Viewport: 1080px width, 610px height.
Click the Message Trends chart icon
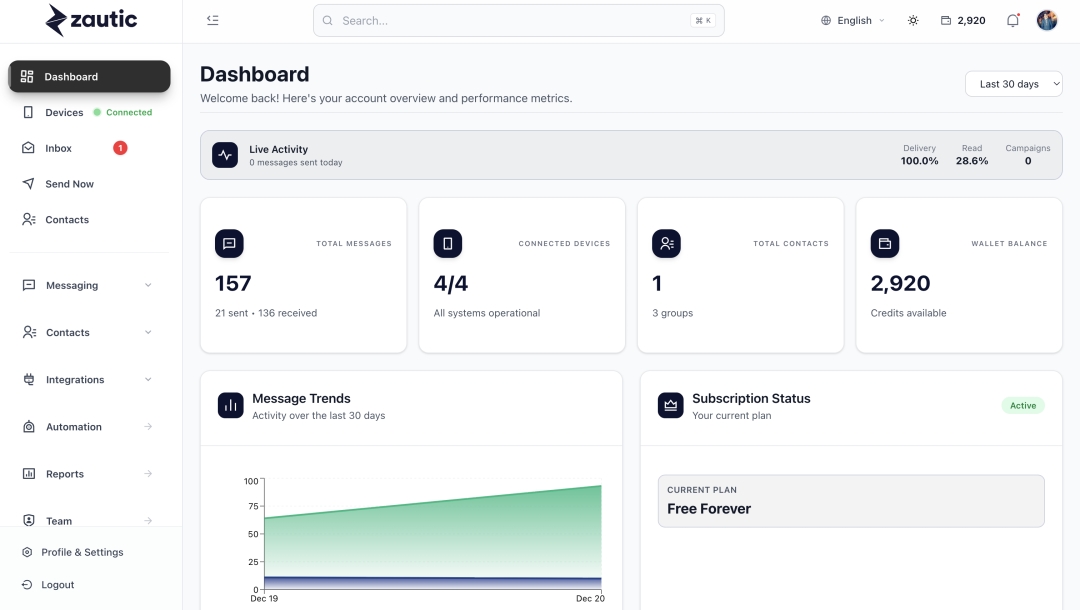coord(231,405)
